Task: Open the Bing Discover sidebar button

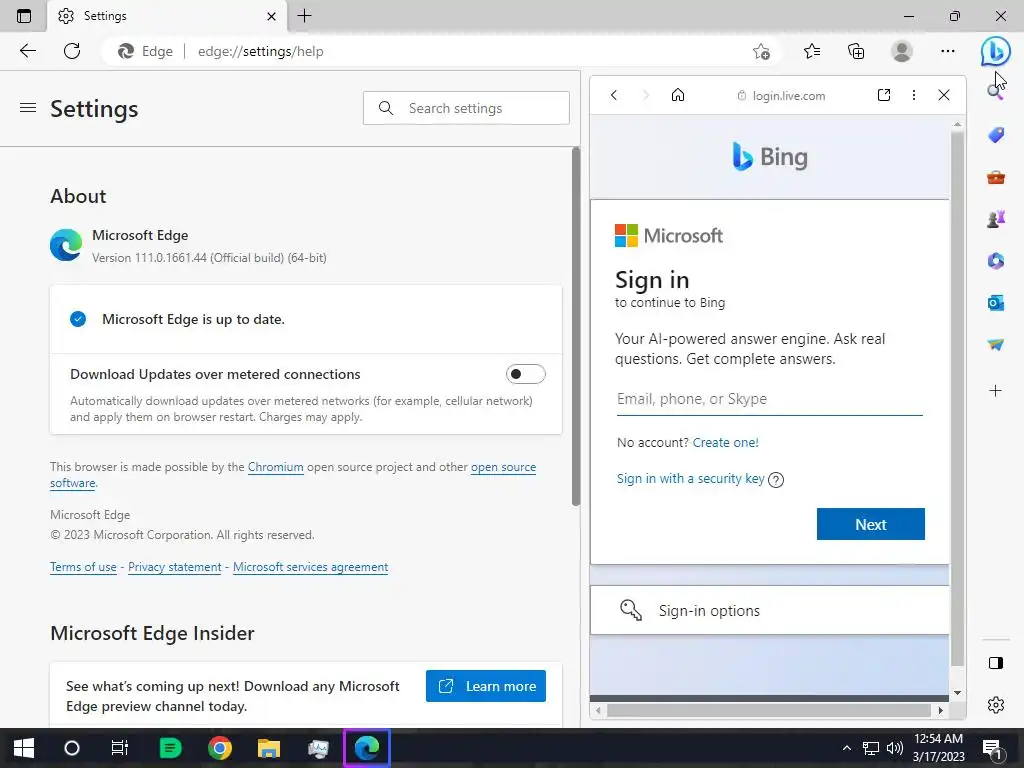Action: click(x=995, y=51)
